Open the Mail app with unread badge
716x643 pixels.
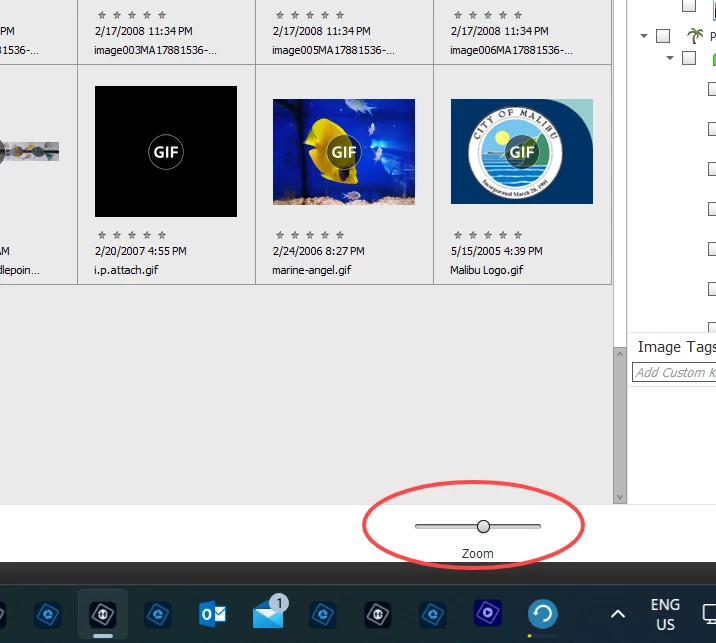coord(269,613)
